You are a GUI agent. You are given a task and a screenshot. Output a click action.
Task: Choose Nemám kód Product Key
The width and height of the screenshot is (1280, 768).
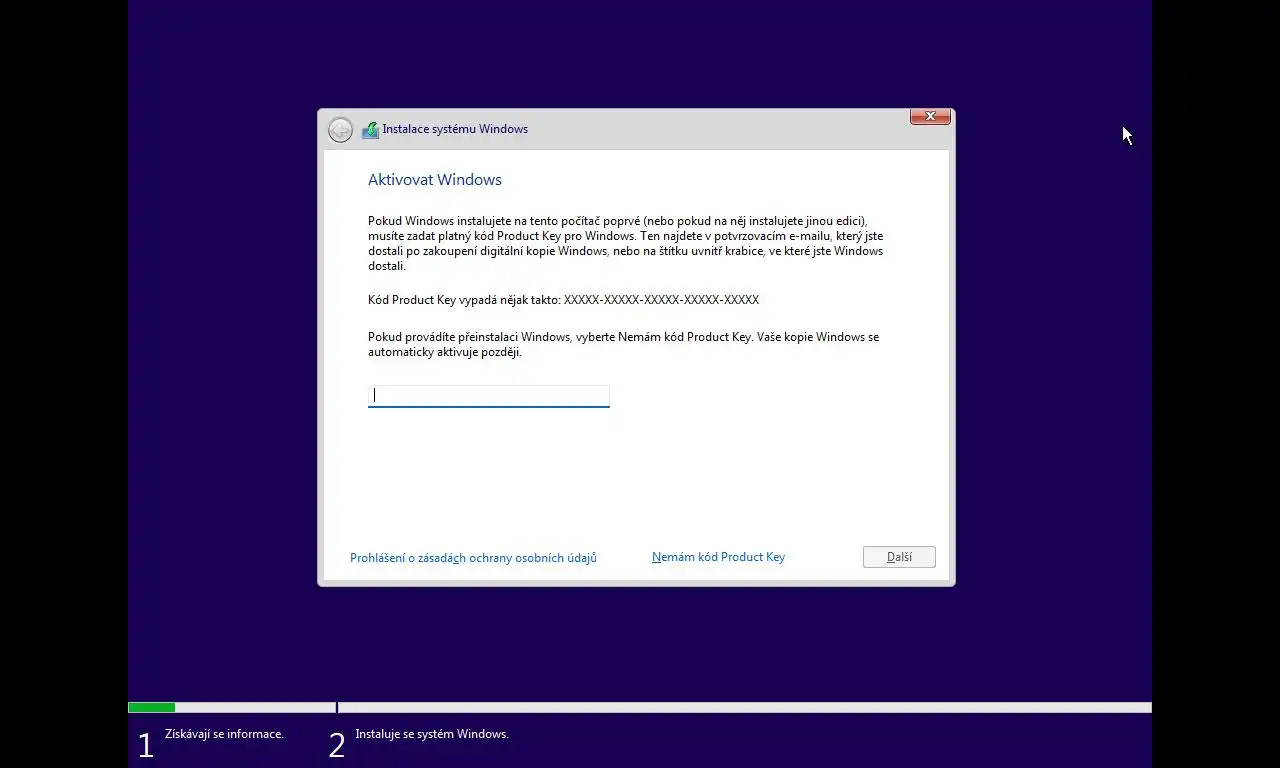(x=718, y=557)
